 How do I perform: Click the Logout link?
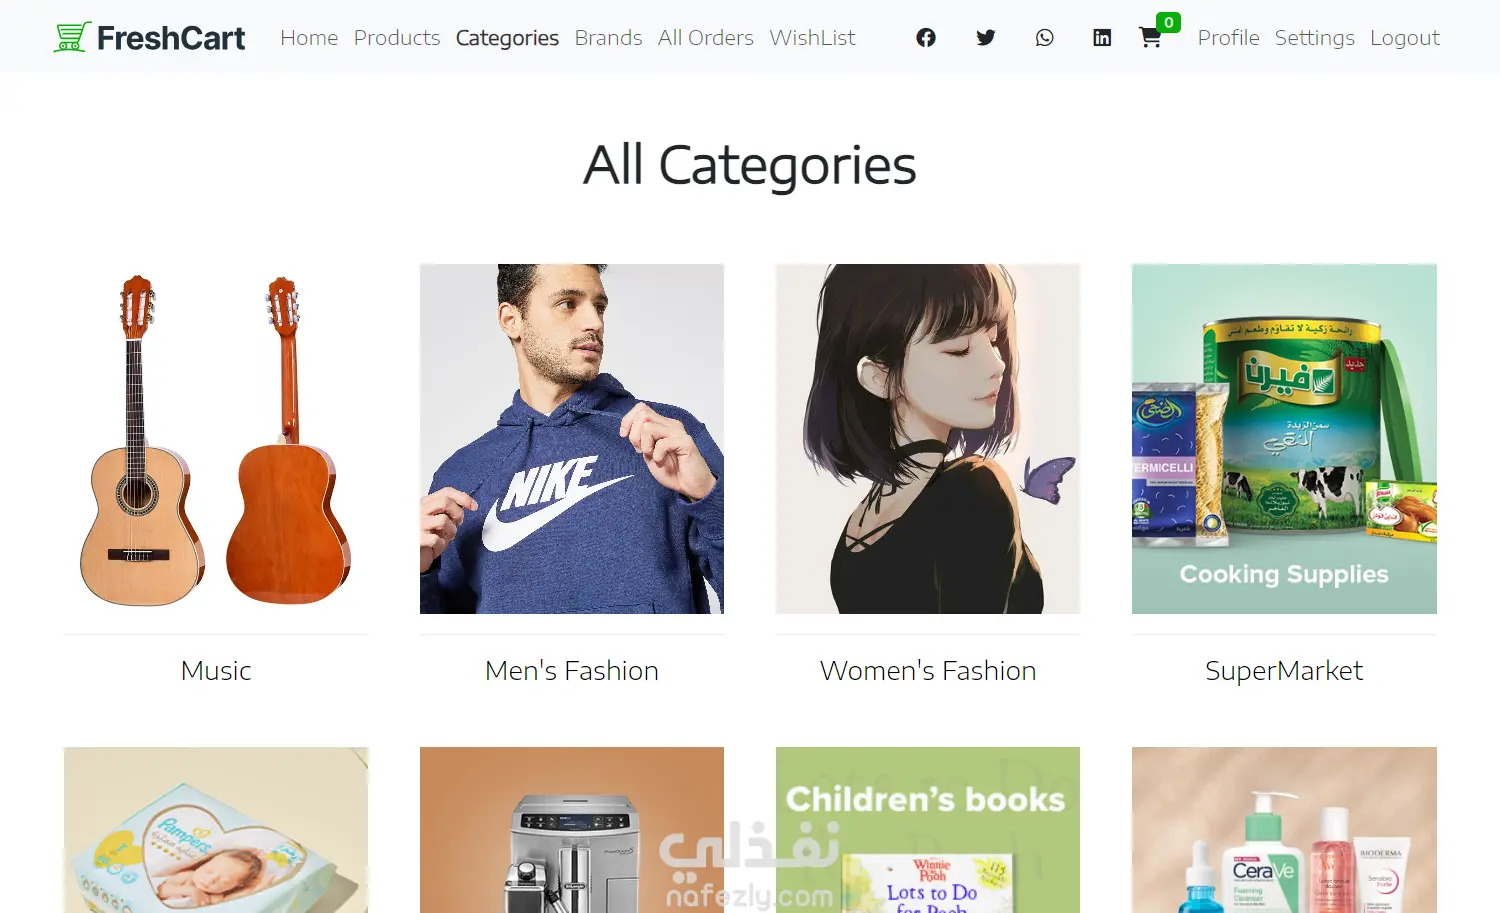pos(1404,38)
